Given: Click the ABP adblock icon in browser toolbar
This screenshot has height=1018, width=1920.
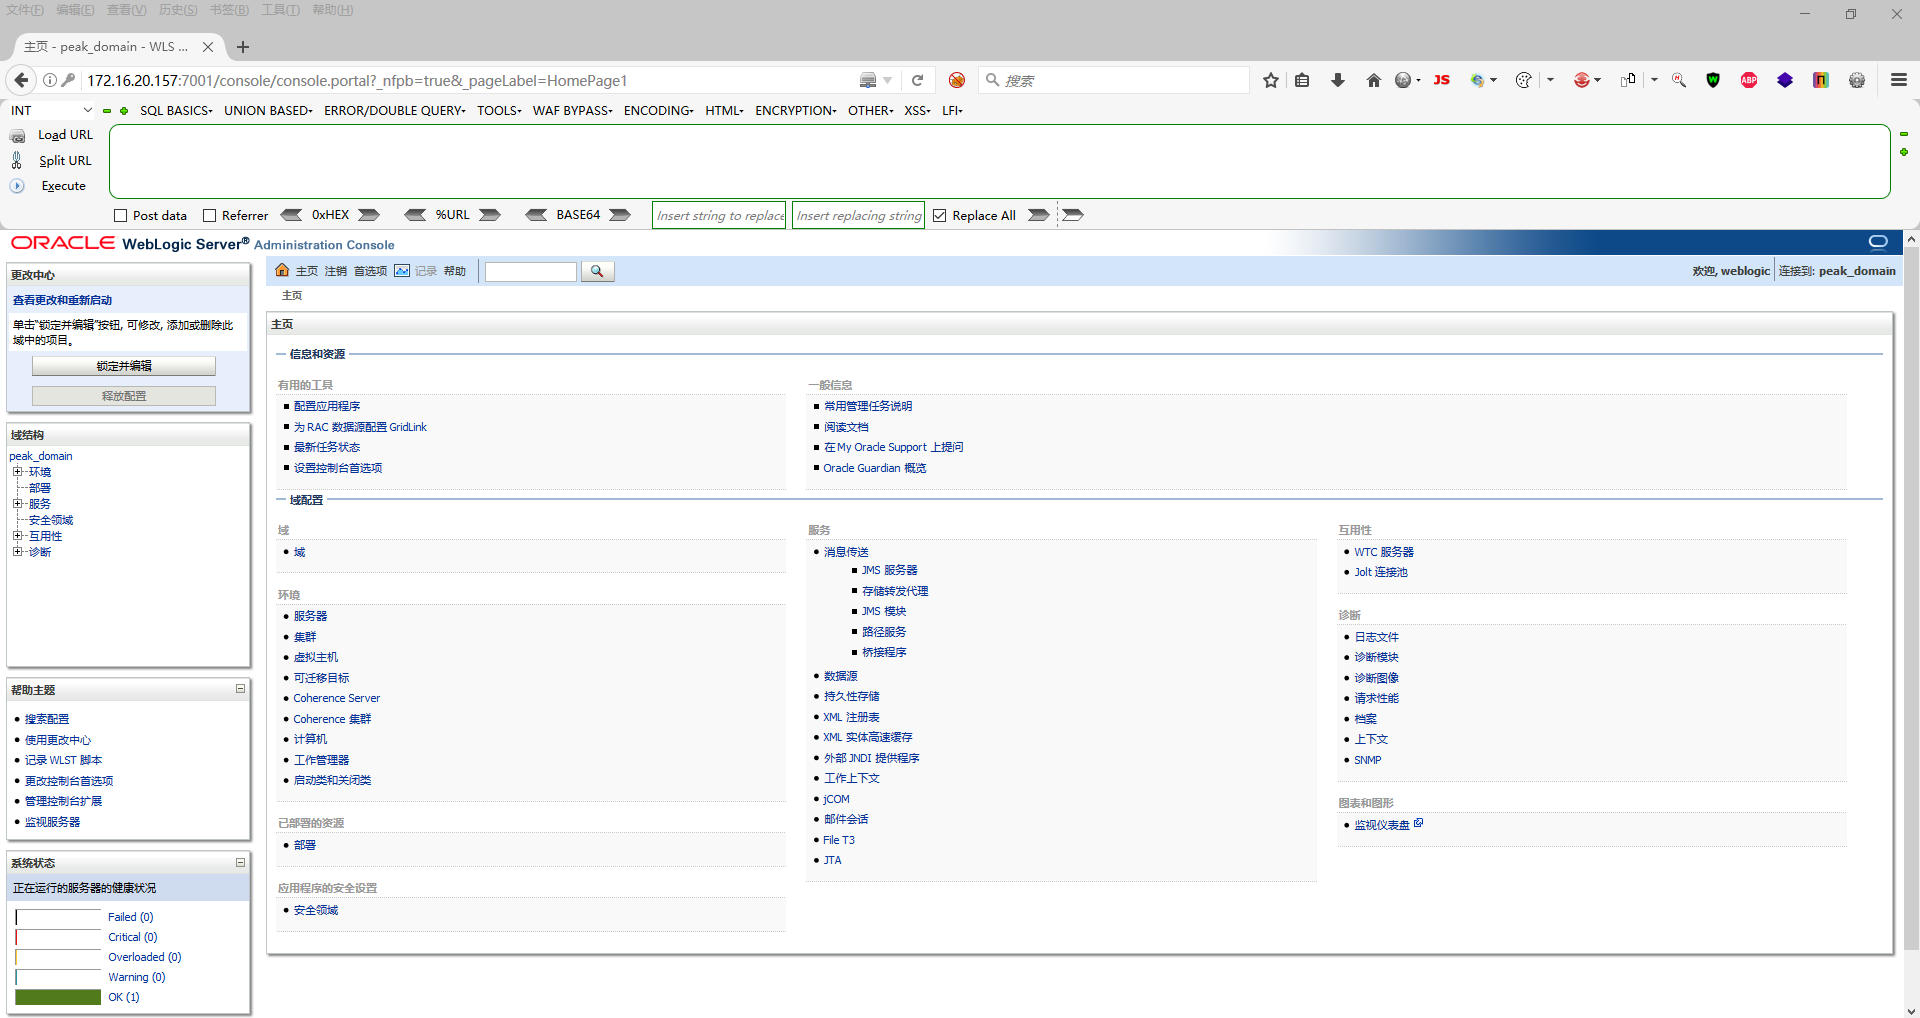Looking at the screenshot, I should 1749,80.
